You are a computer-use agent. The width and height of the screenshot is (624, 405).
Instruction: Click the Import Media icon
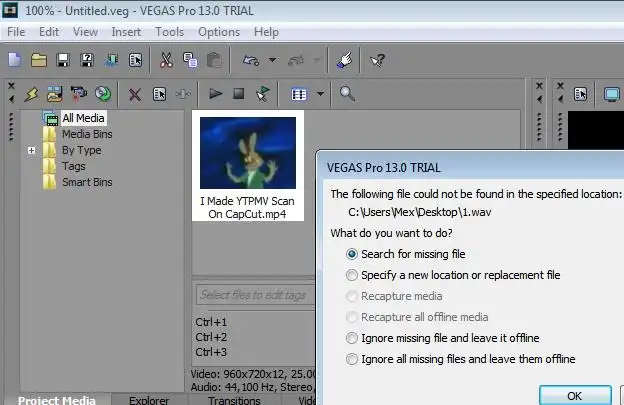tap(55, 94)
